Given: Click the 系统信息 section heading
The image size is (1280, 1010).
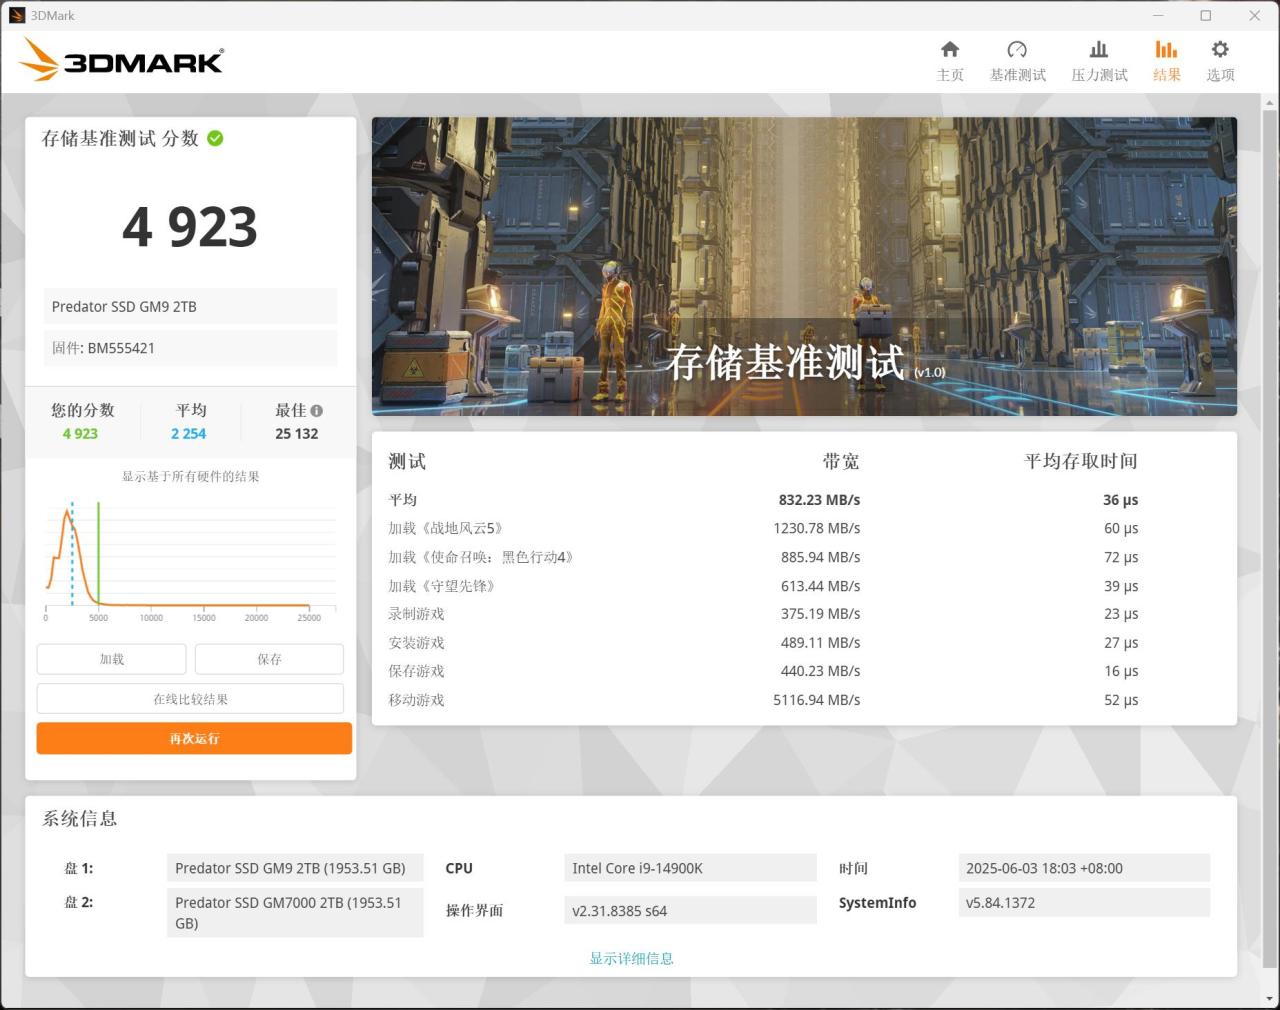Looking at the screenshot, I should (80, 819).
